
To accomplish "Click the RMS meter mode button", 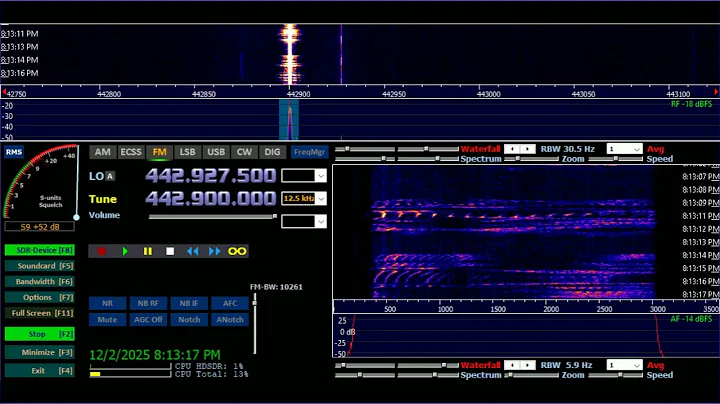I will coord(14,152).
